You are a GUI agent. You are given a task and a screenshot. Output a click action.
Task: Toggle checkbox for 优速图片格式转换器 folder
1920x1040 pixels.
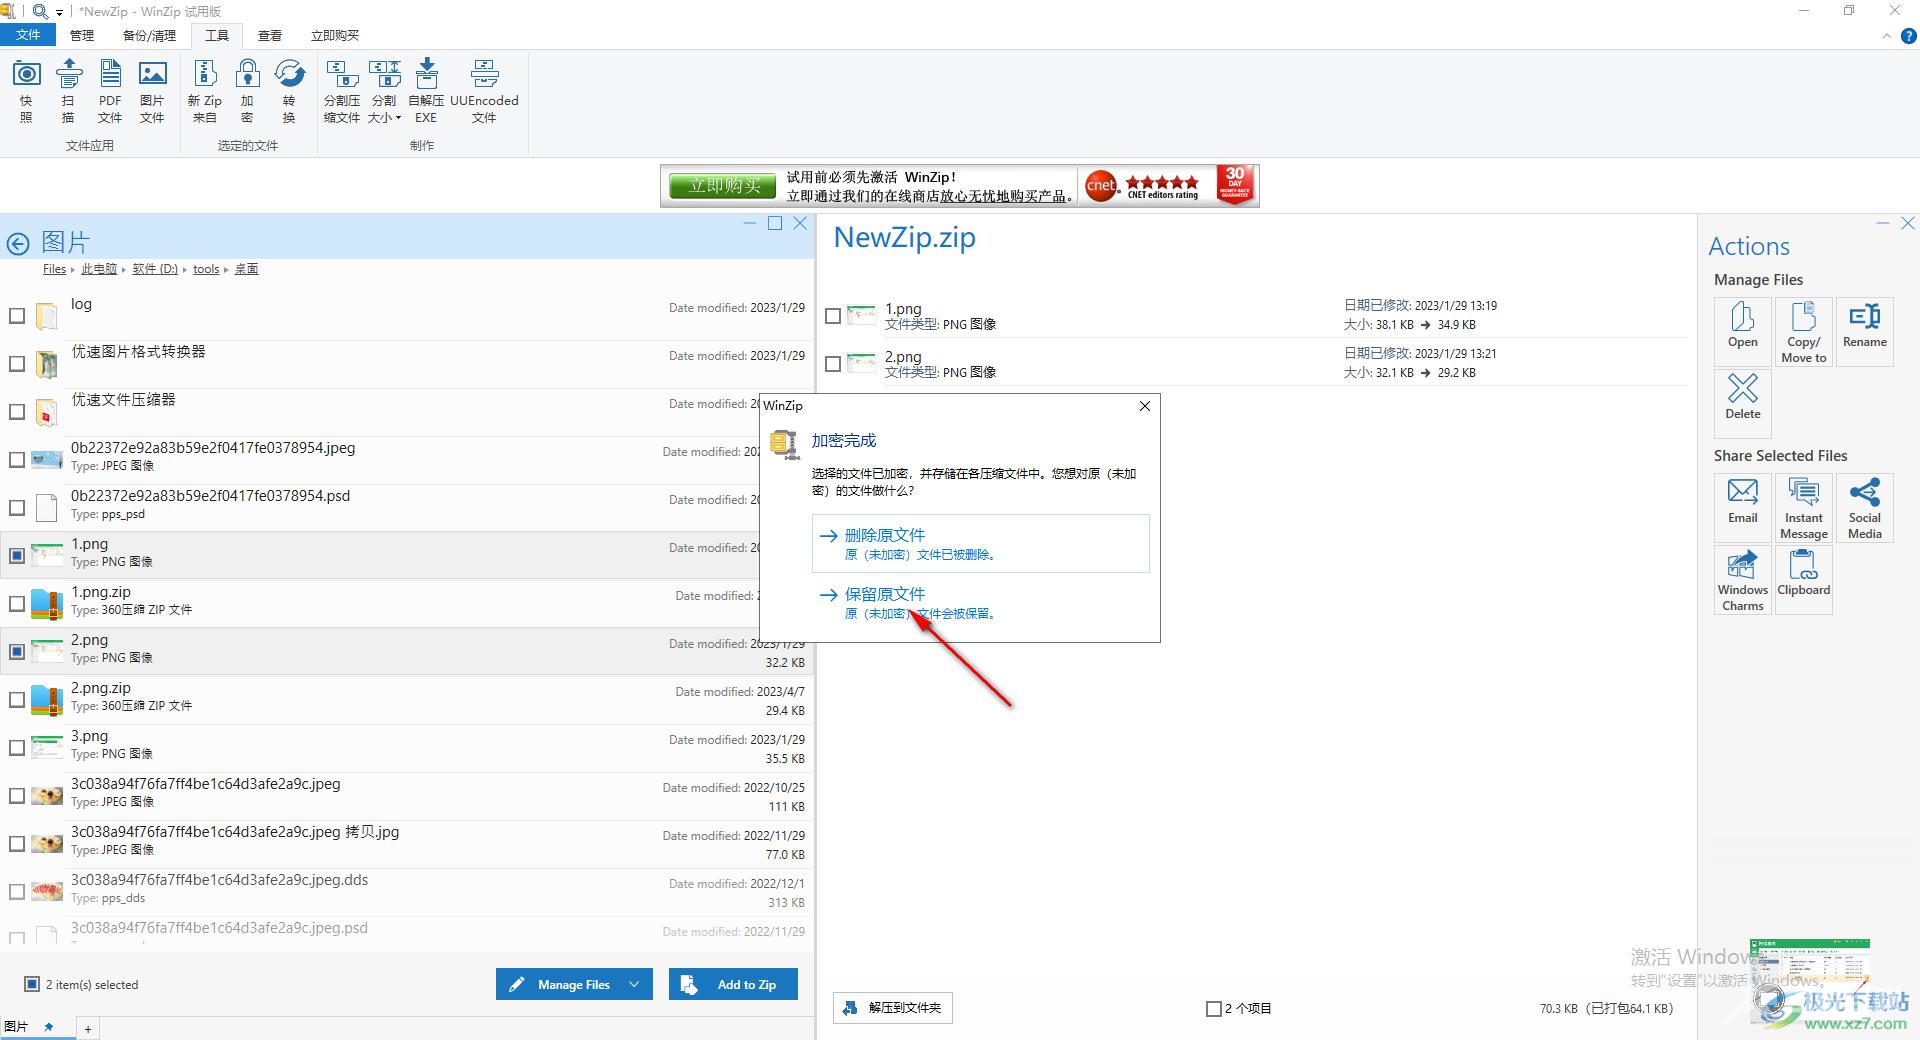click(17, 364)
